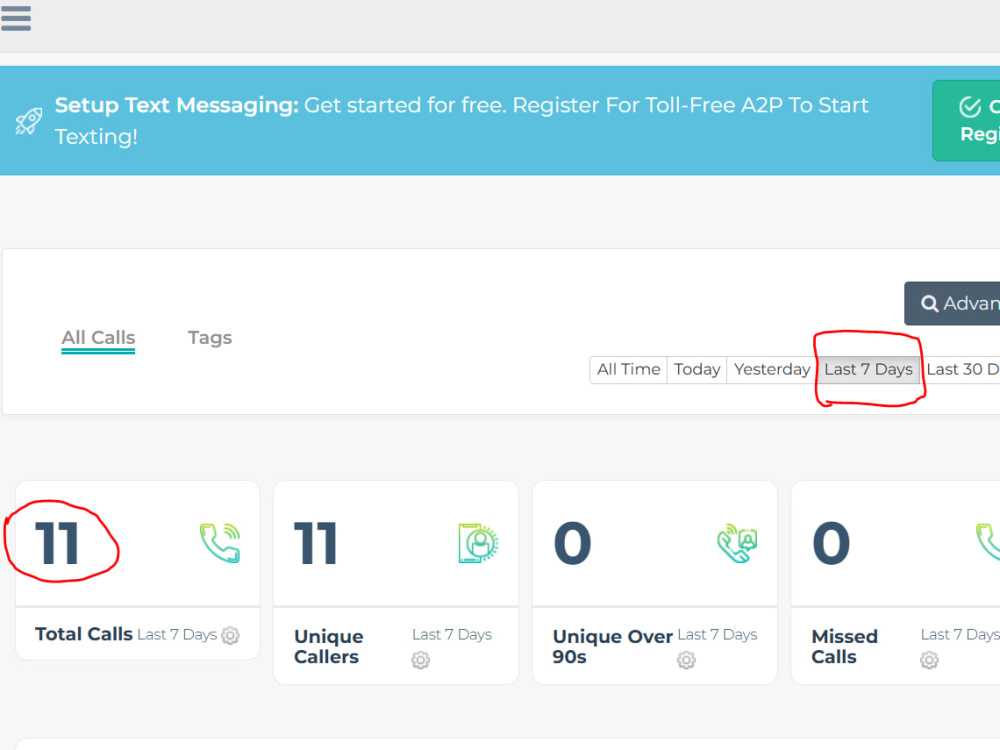The width and height of the screenshot is (1000, 750).
Task: Click the Missed Calls label
Action: [844, 647]
